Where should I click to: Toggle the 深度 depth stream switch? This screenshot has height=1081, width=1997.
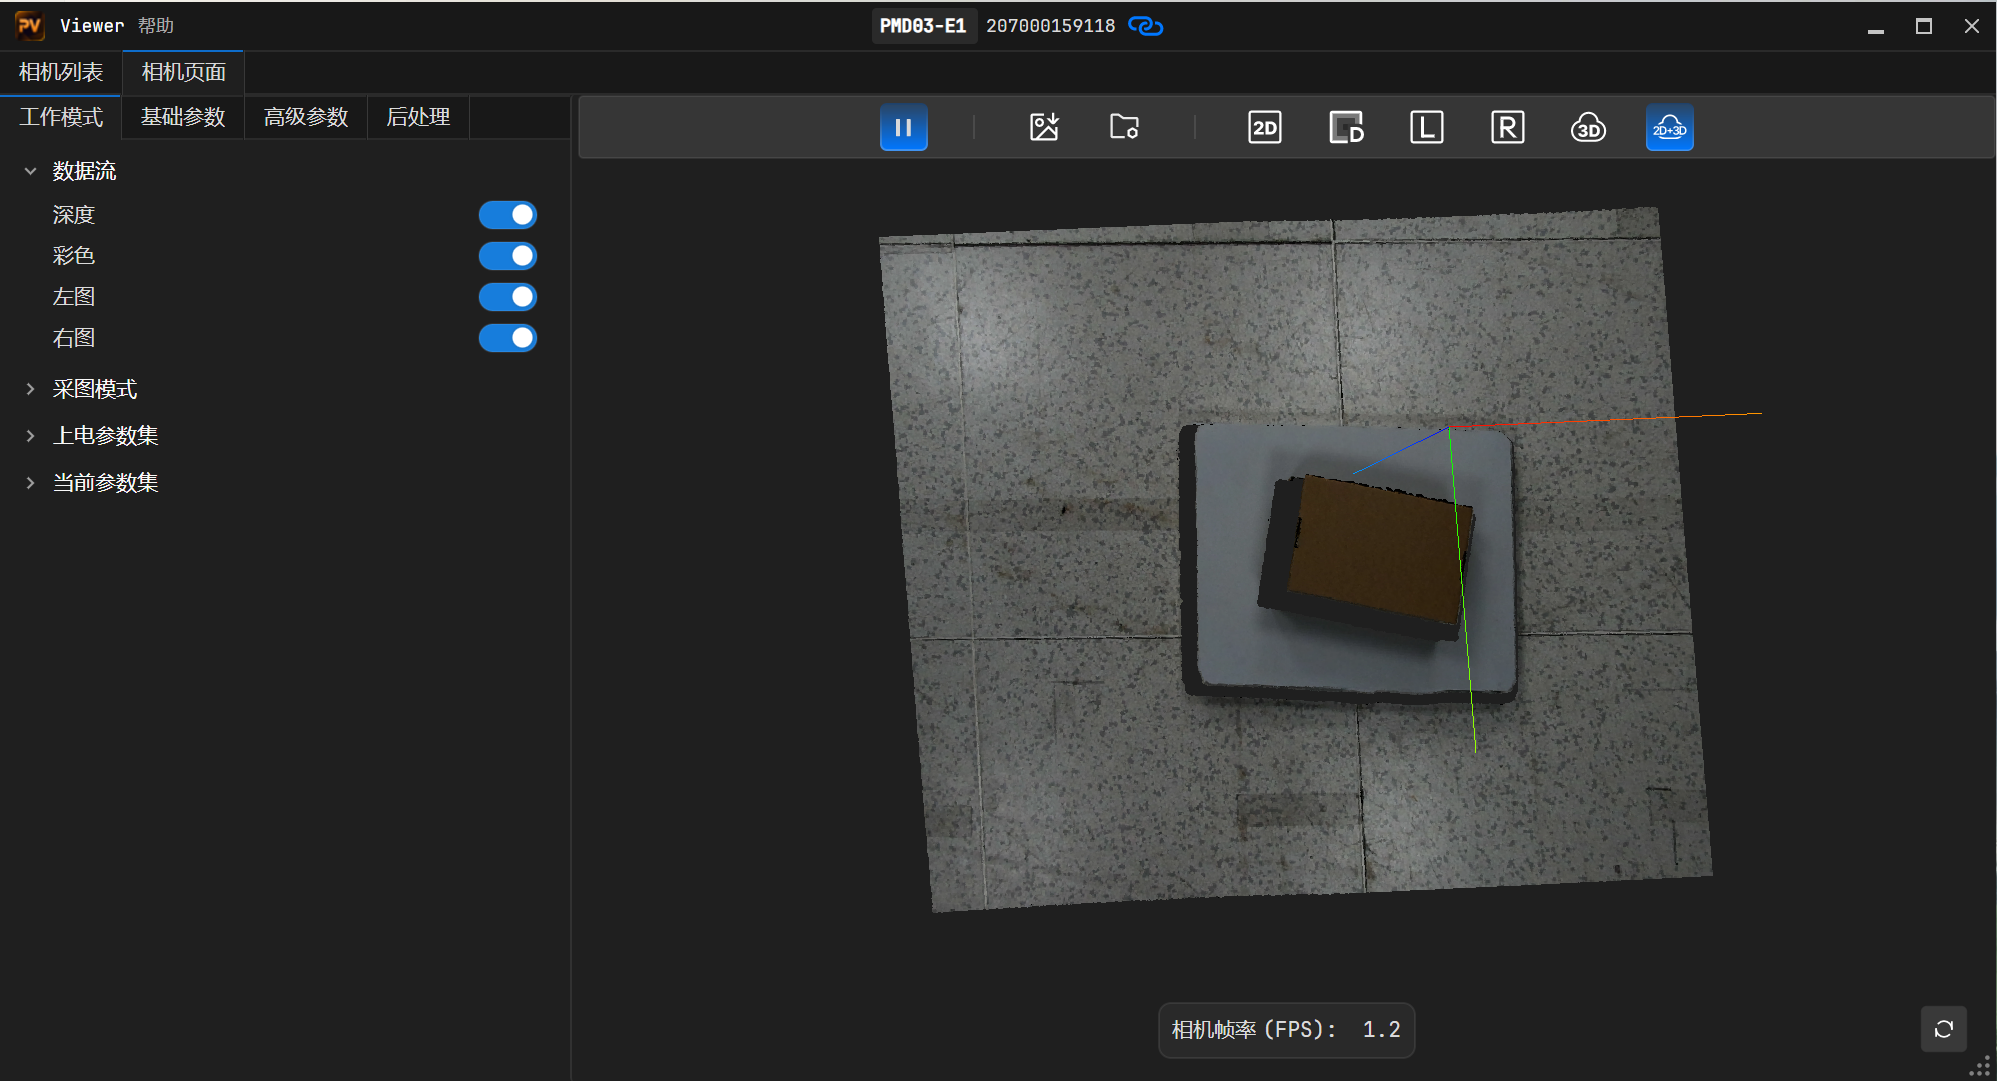[x=508, y=215]
